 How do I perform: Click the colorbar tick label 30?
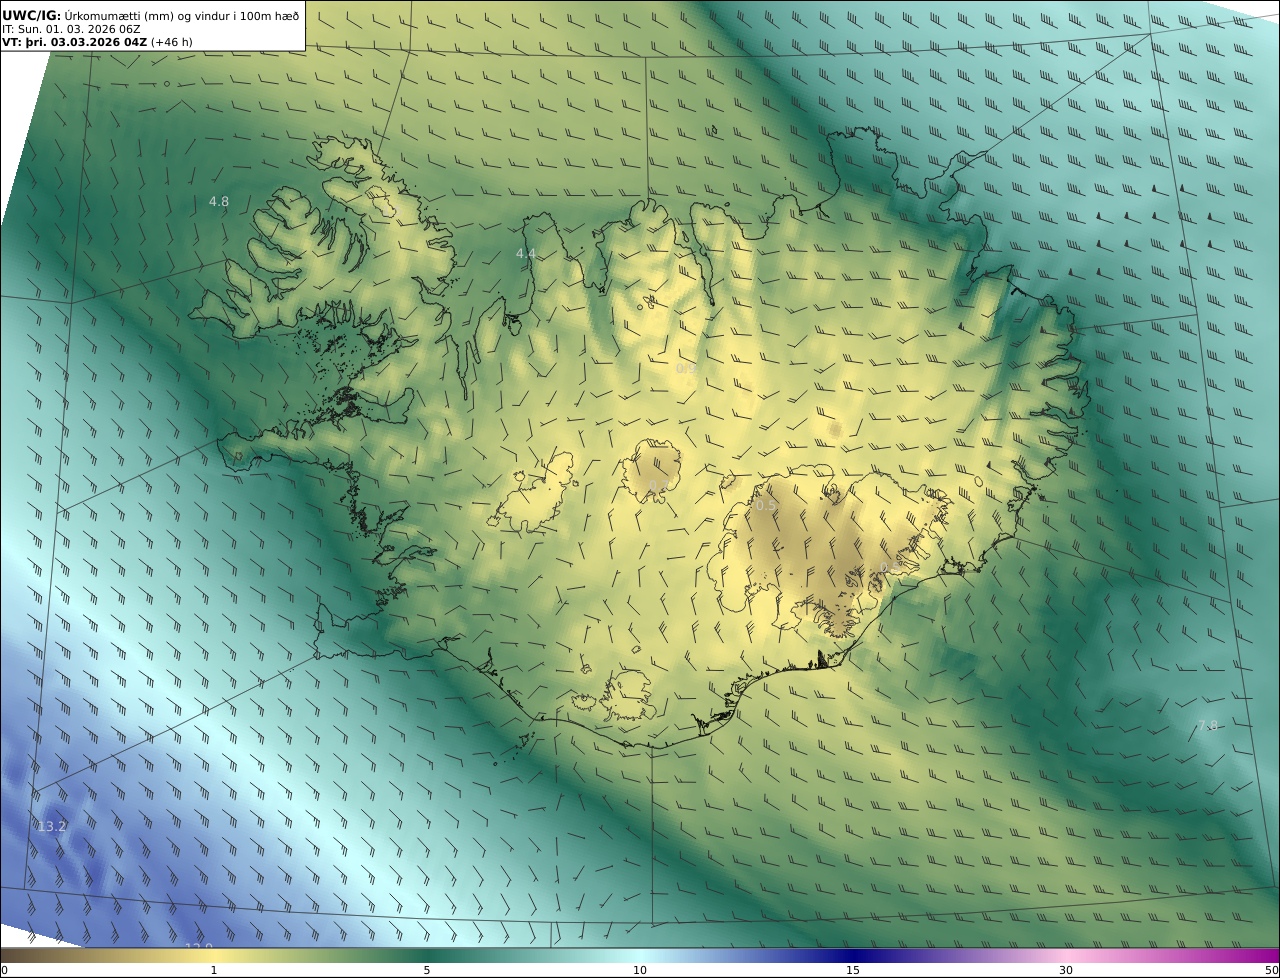[x=1066, y=970]
